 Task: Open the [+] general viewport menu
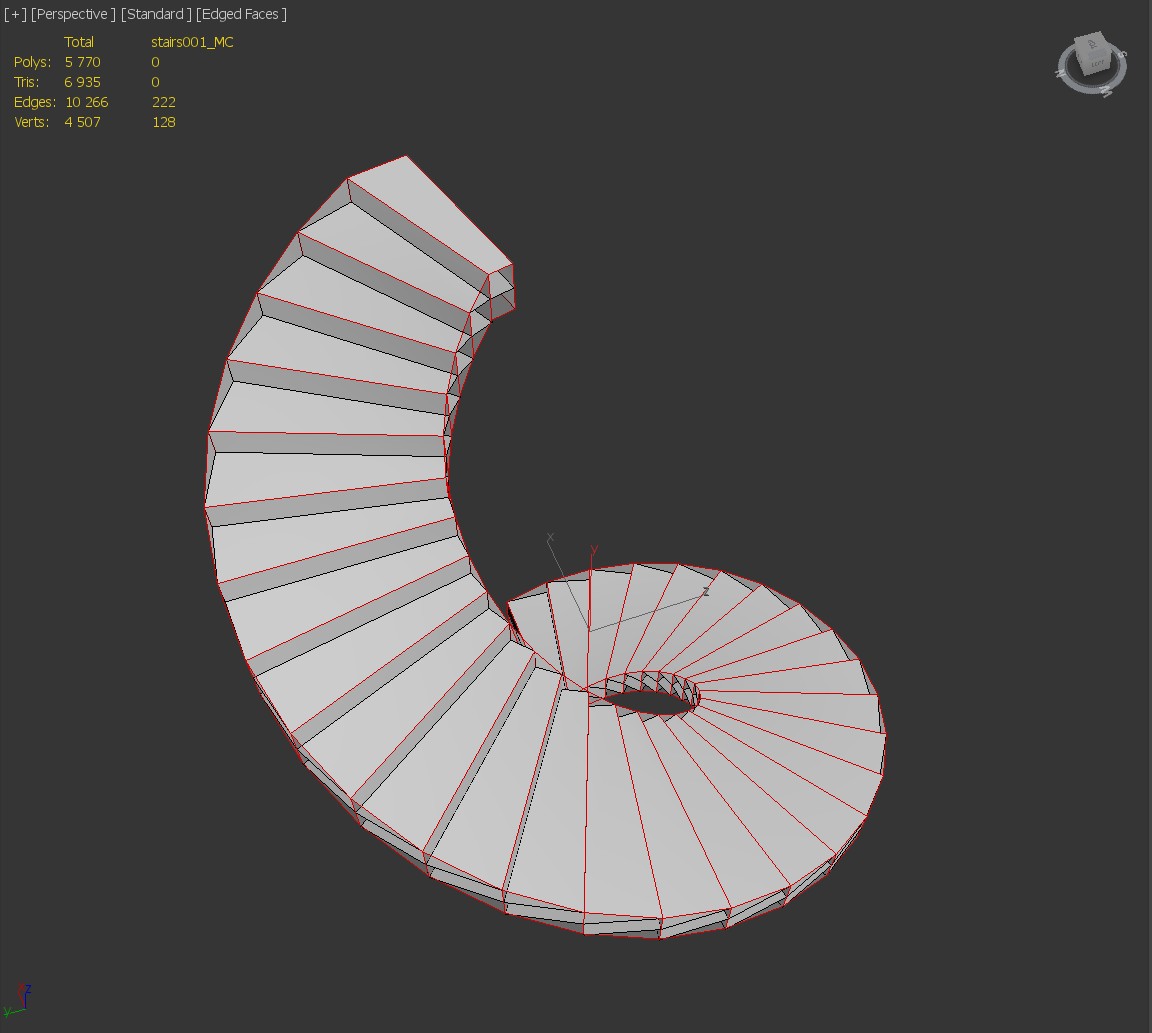point(15,14)
